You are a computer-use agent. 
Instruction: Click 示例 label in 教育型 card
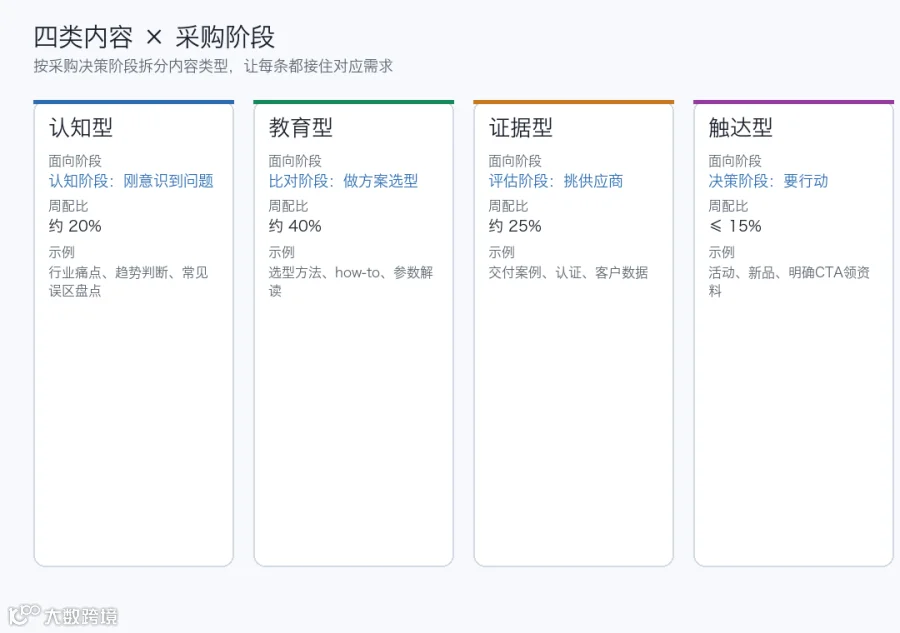tap(281, 252)
